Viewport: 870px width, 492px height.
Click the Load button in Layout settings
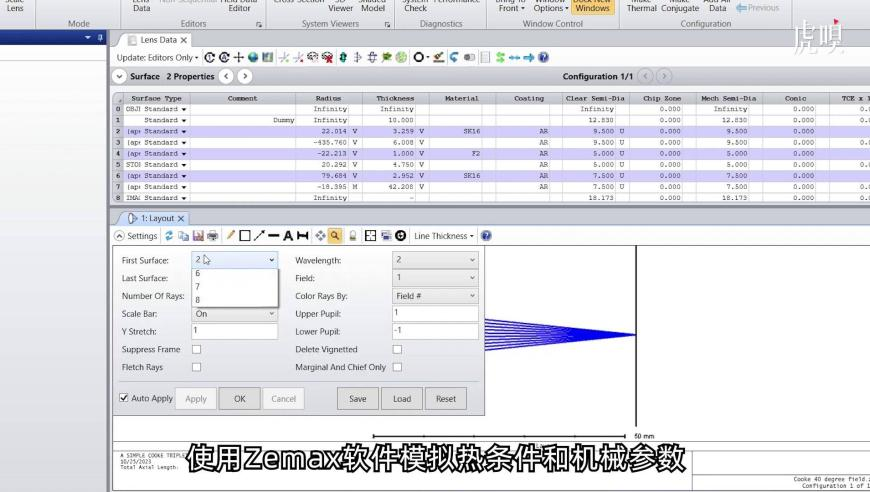(402, 398)
